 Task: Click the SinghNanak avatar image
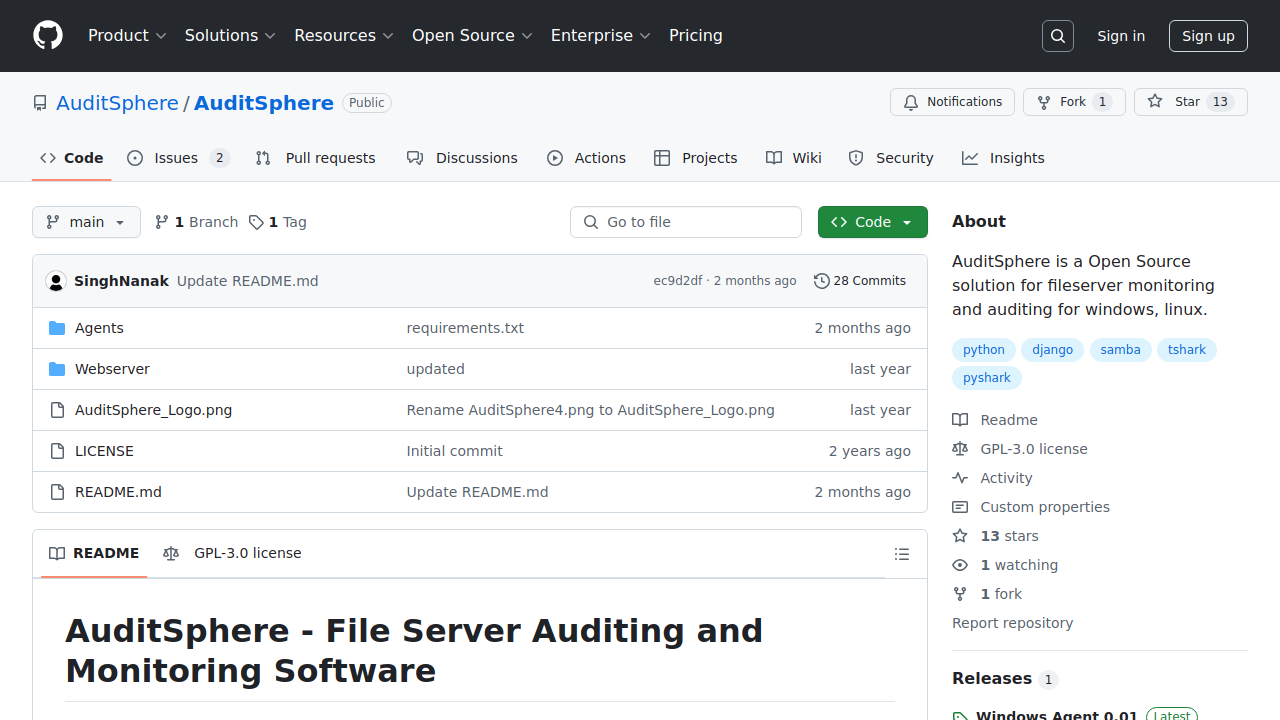[56, 281]
